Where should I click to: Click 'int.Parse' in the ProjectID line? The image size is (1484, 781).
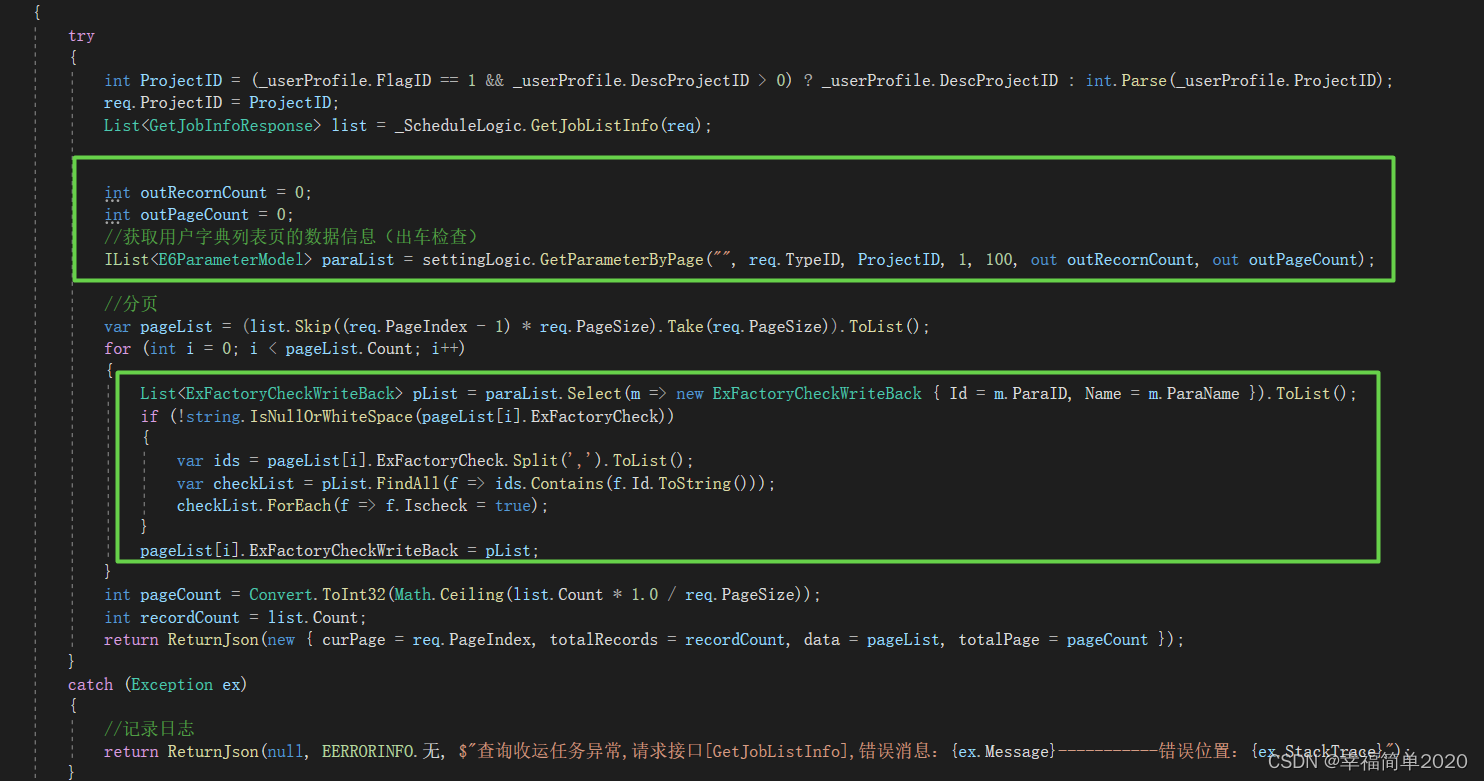(x=1125, y=81)
